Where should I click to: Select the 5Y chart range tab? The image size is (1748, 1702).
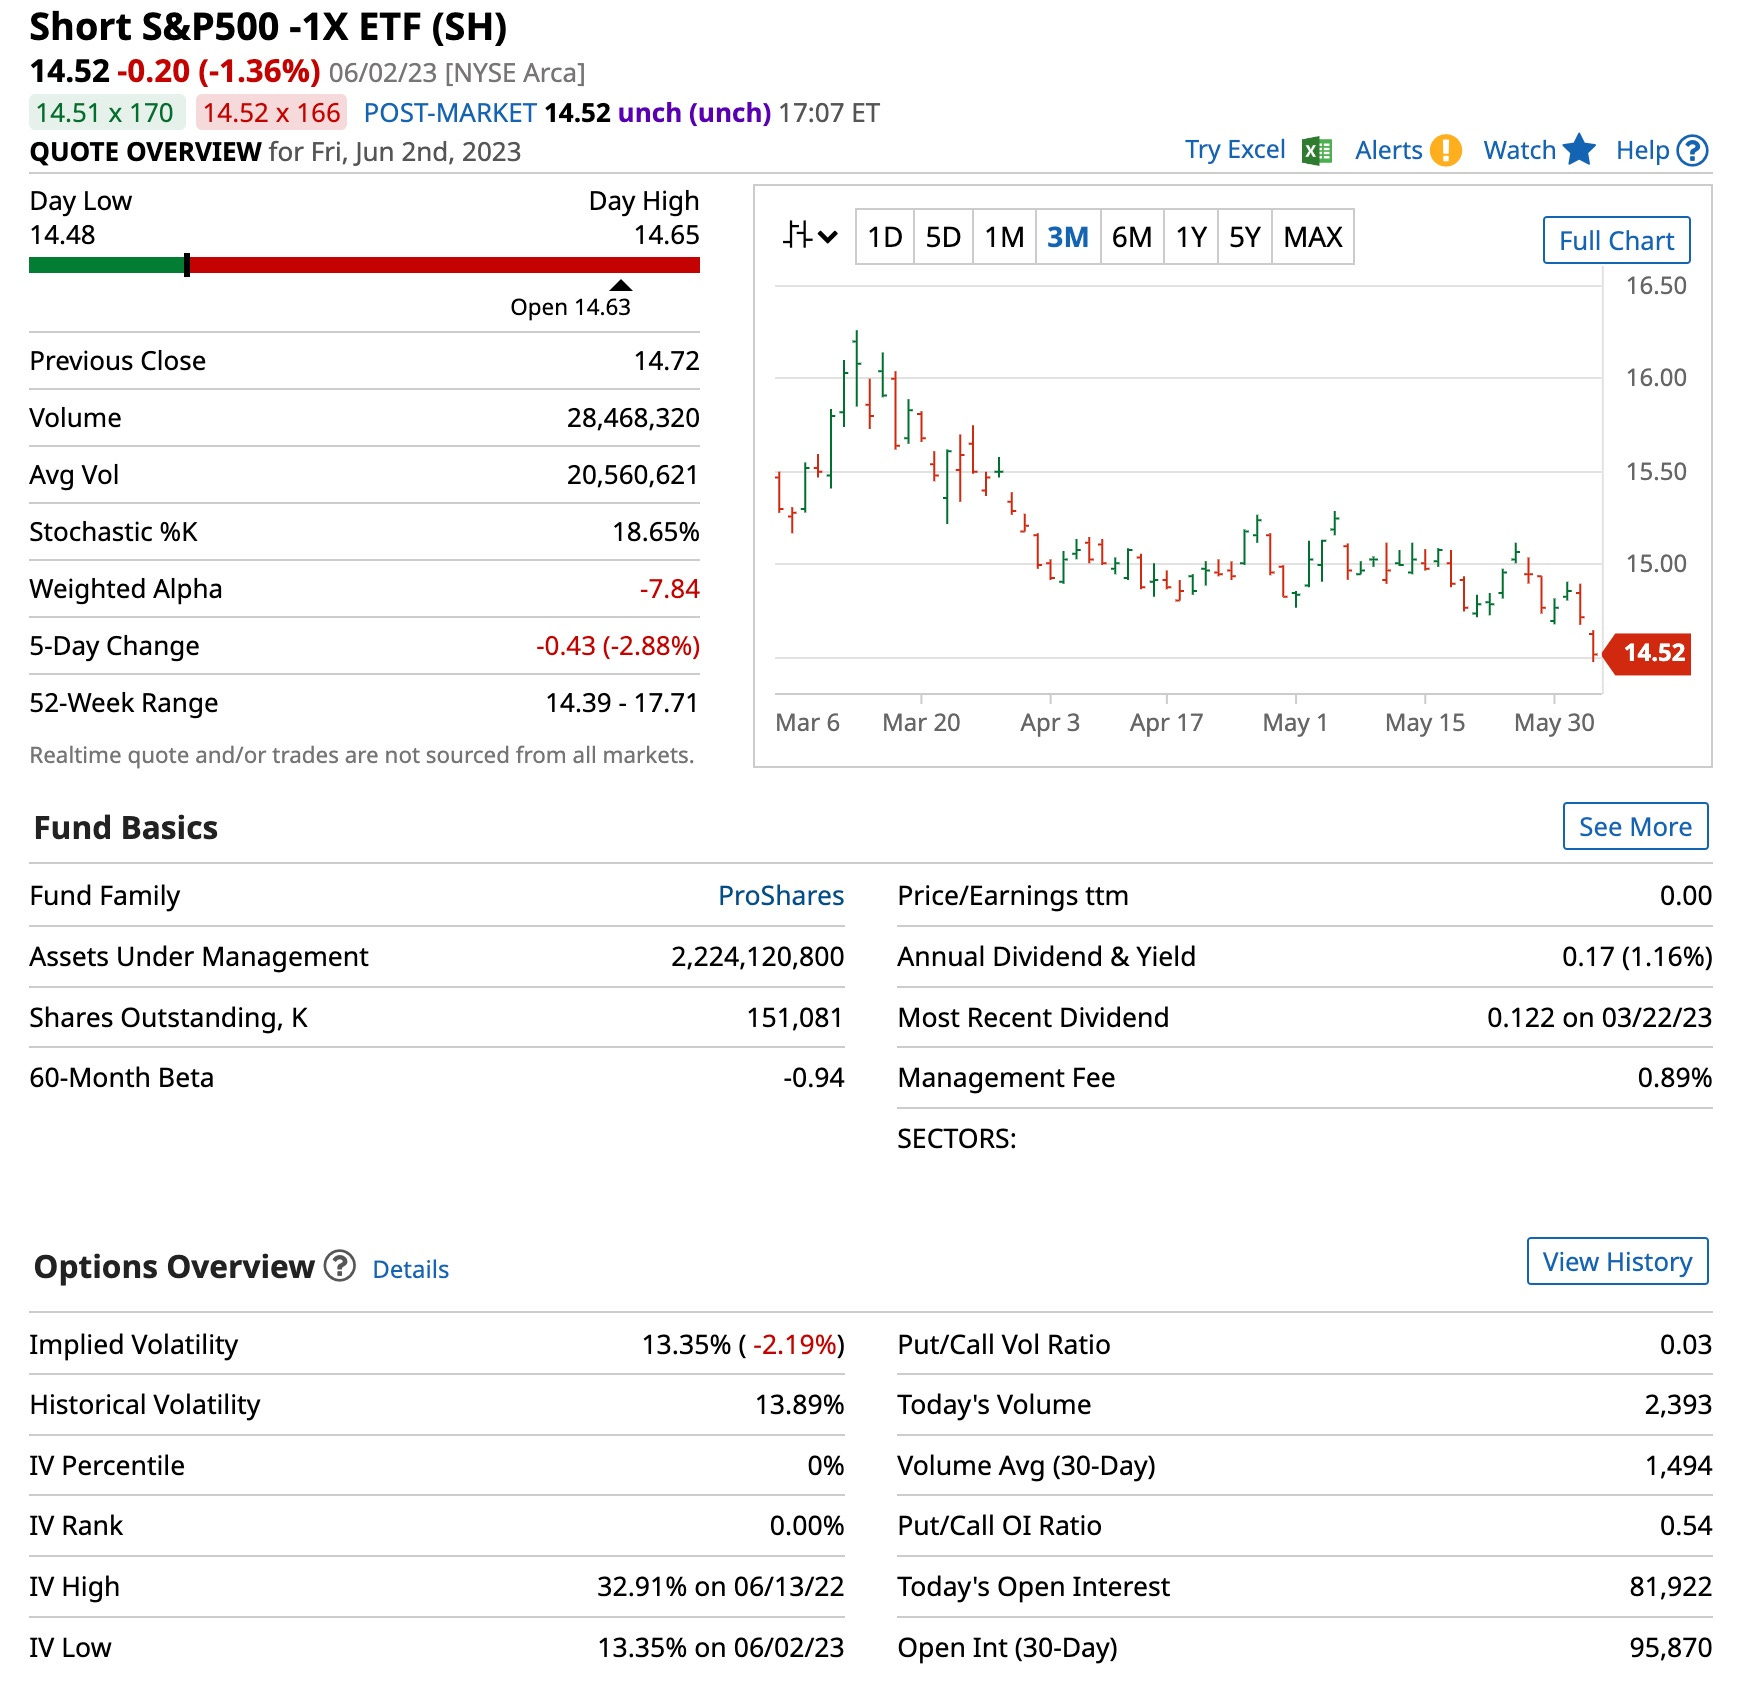pos(1245,237)
